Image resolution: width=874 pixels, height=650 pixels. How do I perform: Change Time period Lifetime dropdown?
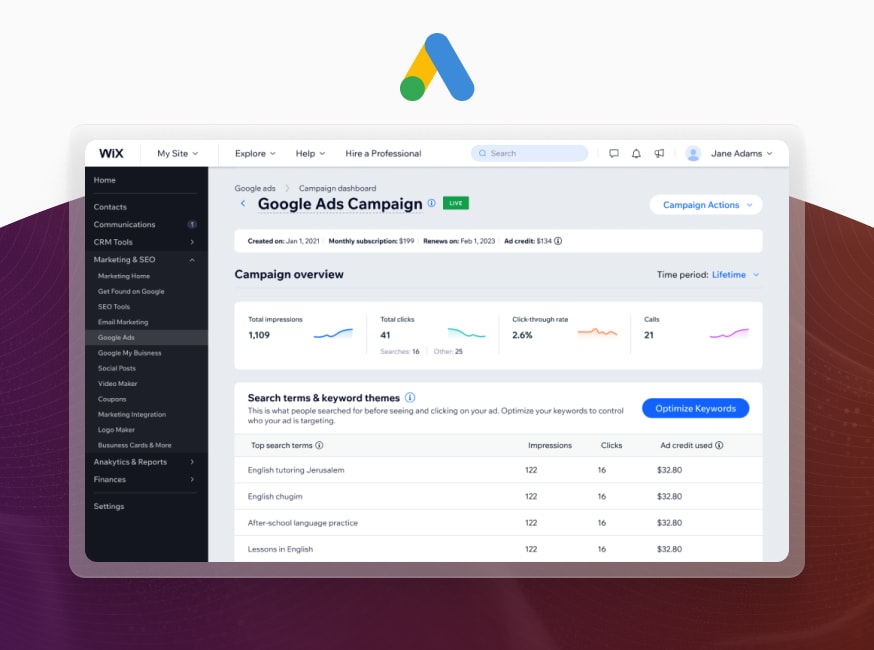[x=735, y=275]
